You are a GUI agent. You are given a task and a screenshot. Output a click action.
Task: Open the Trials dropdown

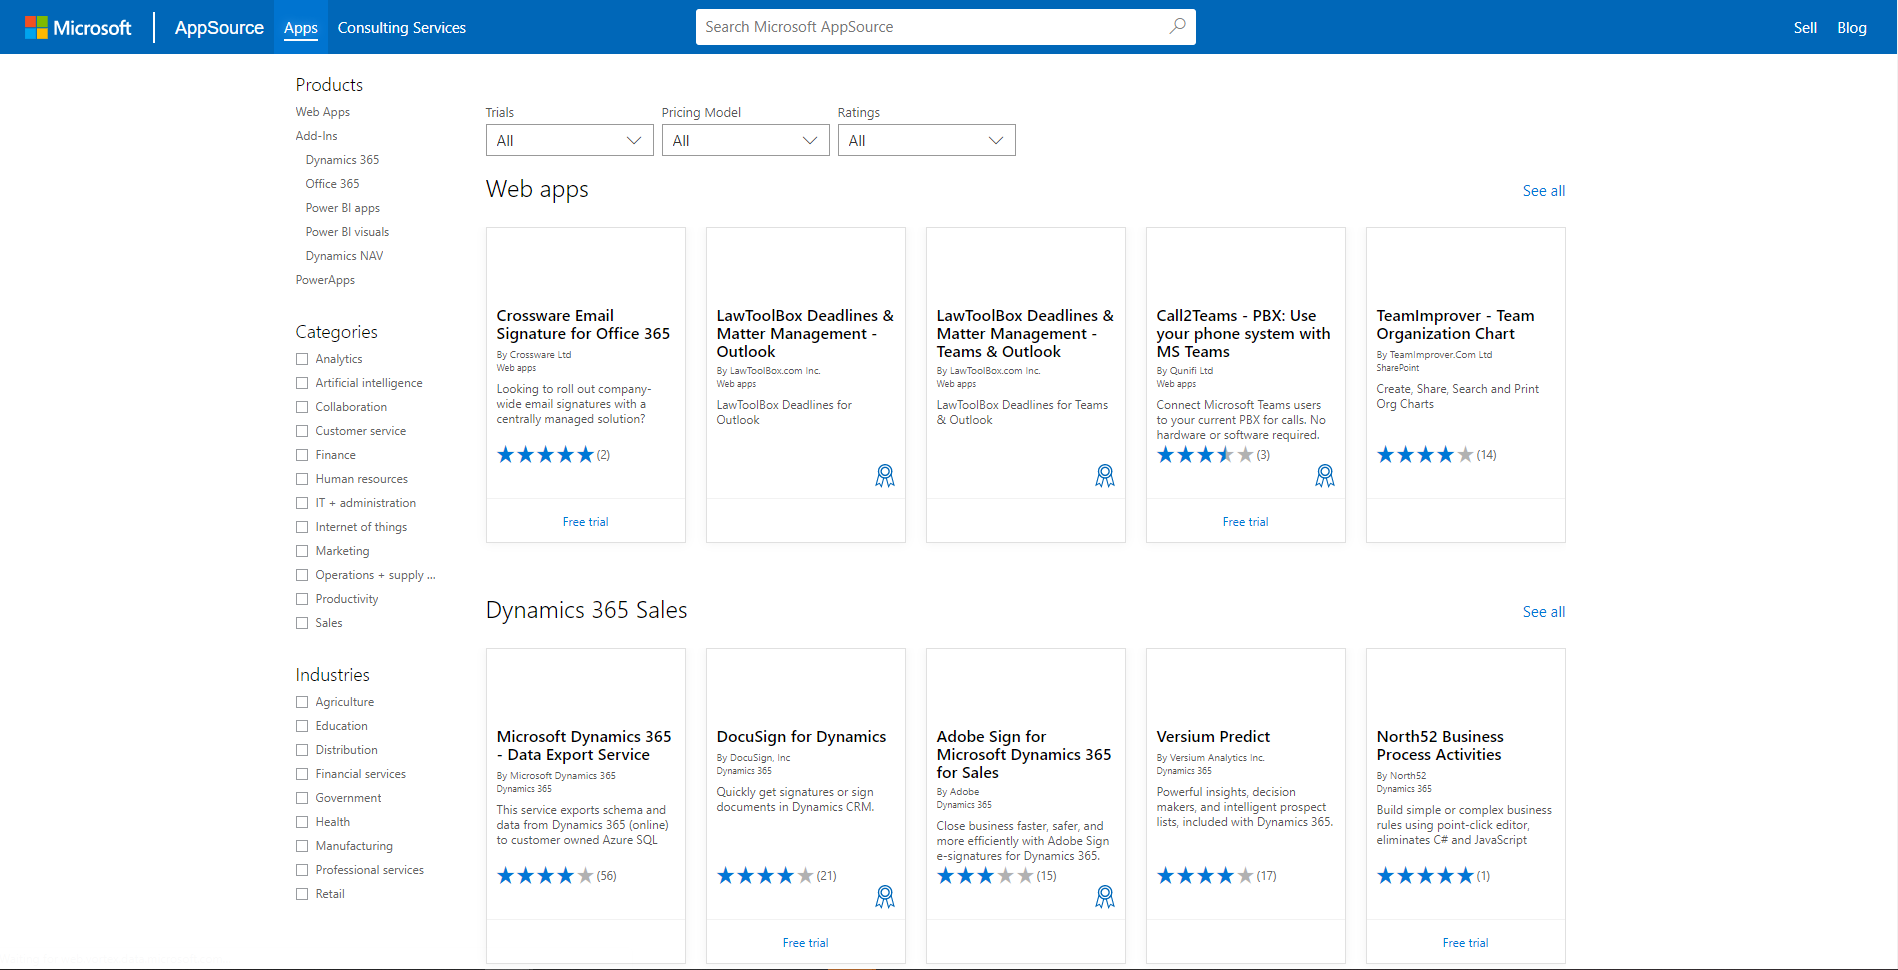point(570,140)
